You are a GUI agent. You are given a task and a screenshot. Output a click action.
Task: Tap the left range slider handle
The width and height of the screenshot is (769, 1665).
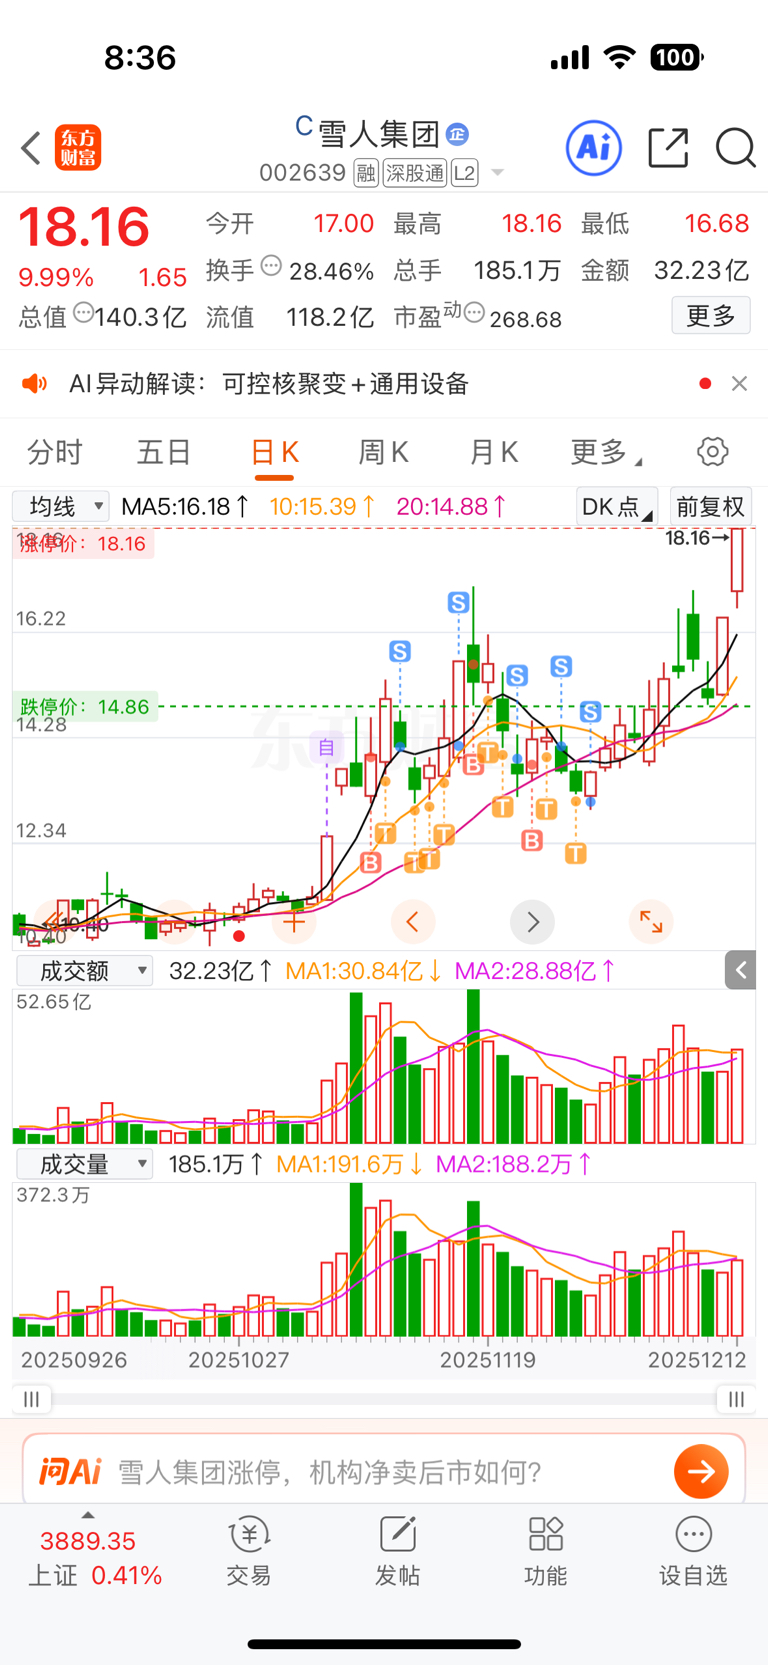pos(32,1399)
